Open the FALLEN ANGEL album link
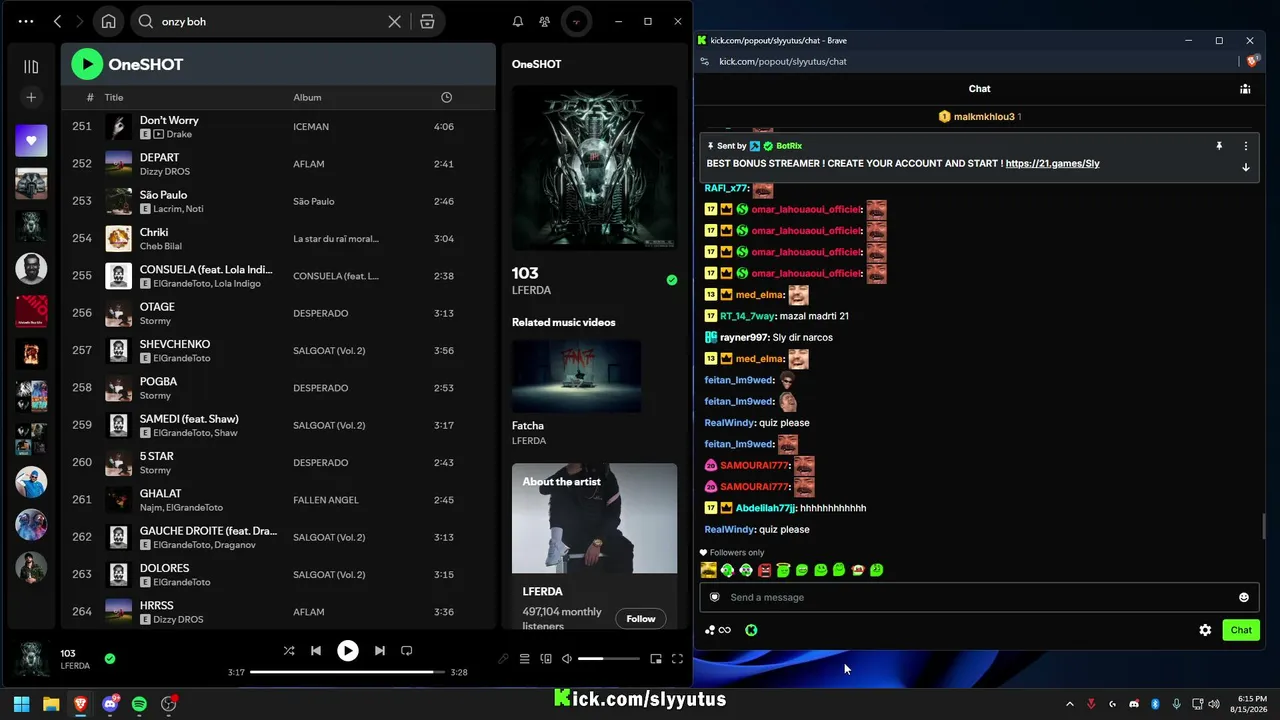Image resolution: width=1280 pixels, height=720 pixels. point(326,500)
